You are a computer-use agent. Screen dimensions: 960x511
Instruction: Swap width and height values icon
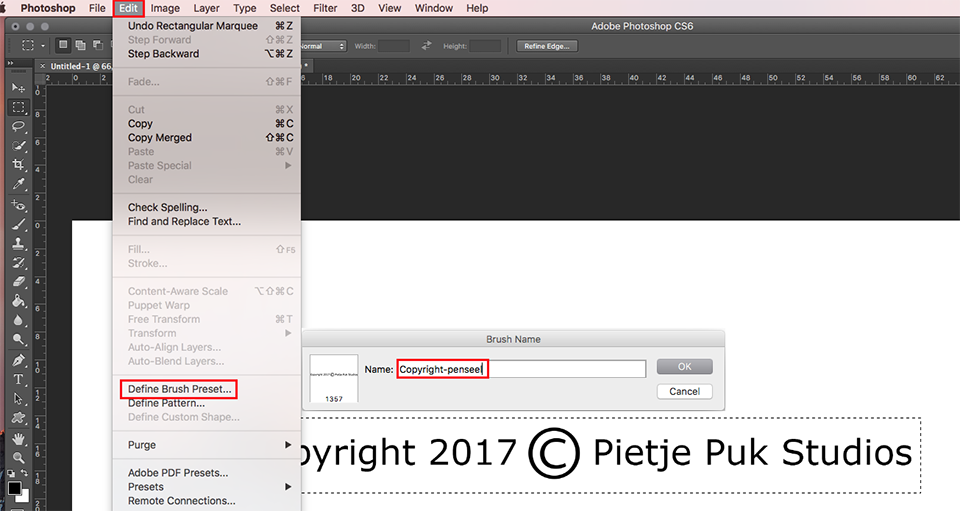(x=426, y=46)
